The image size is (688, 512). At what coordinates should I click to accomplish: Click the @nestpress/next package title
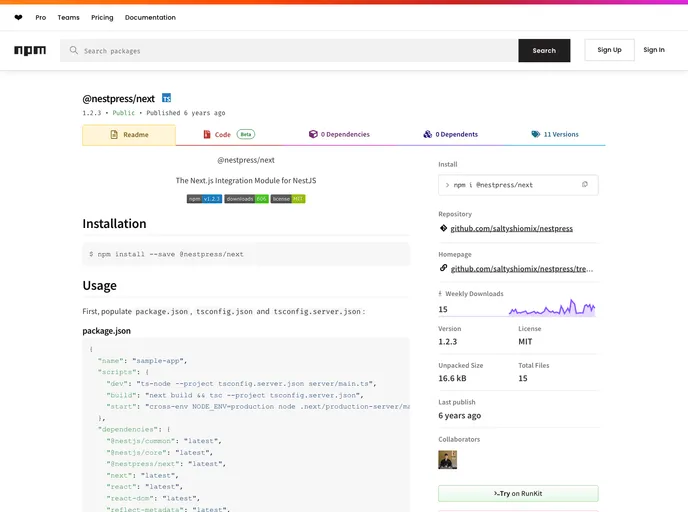(x=118, y=99)
